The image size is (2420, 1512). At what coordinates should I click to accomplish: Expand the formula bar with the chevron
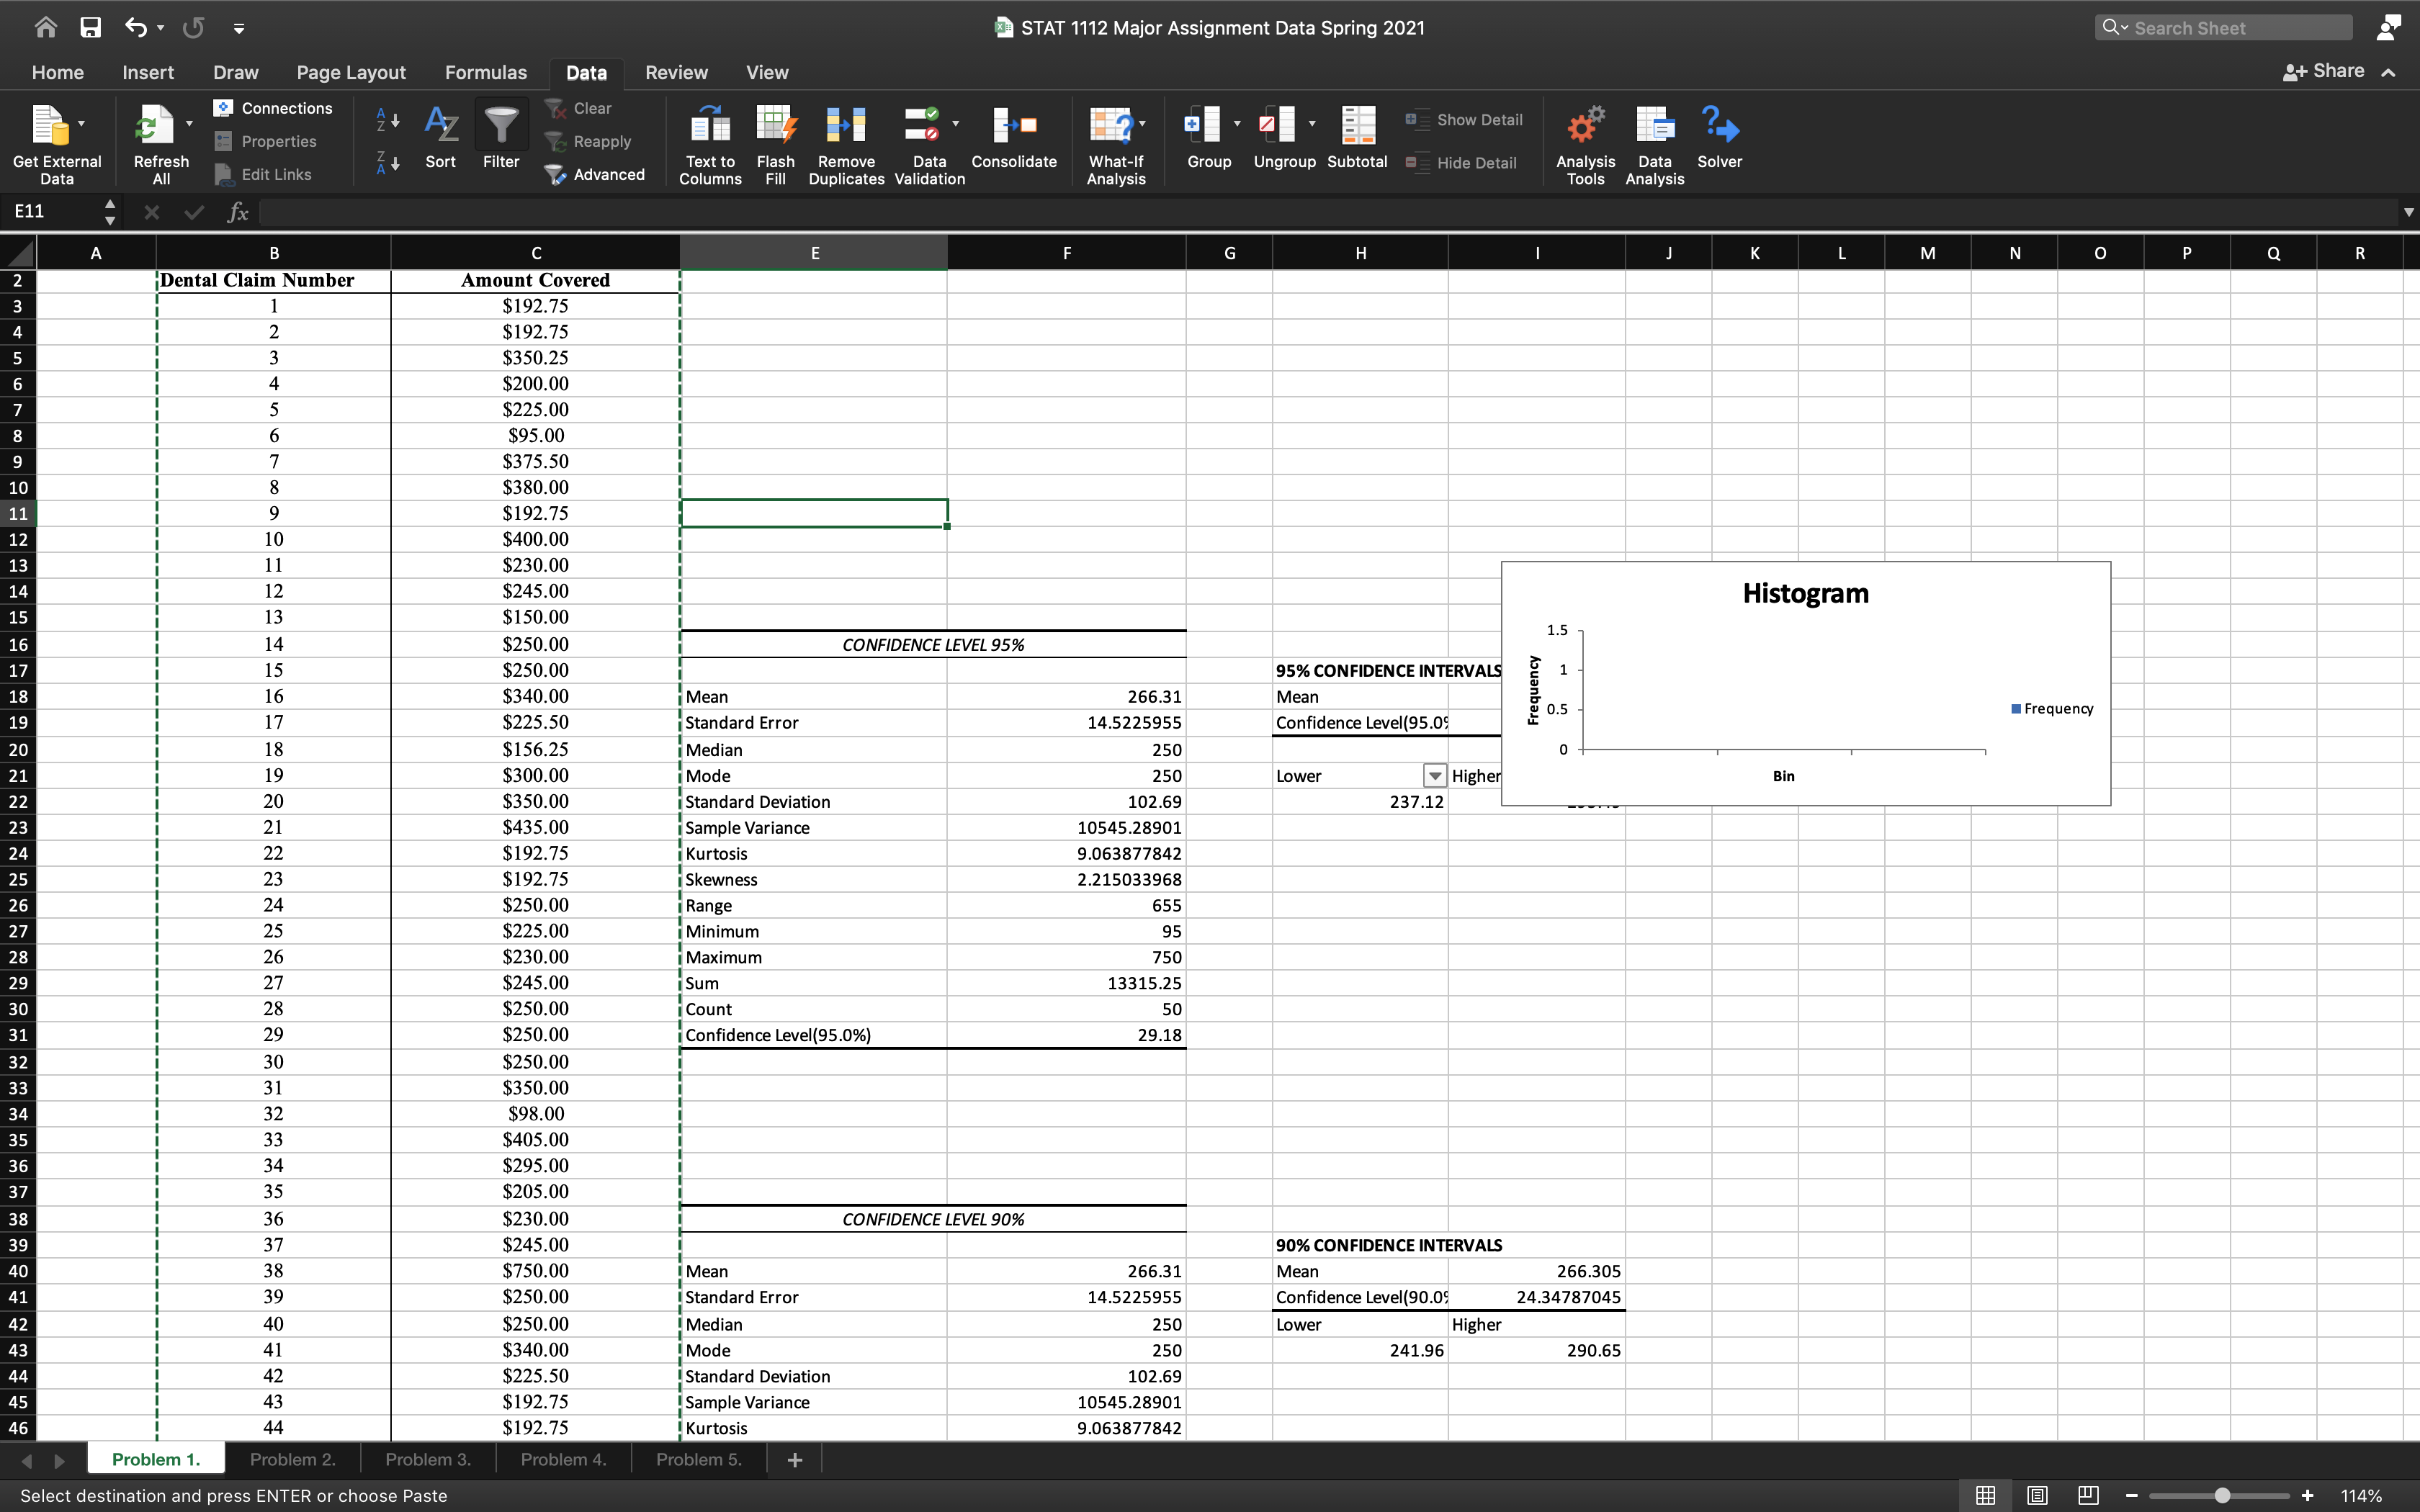(2408, 212)
